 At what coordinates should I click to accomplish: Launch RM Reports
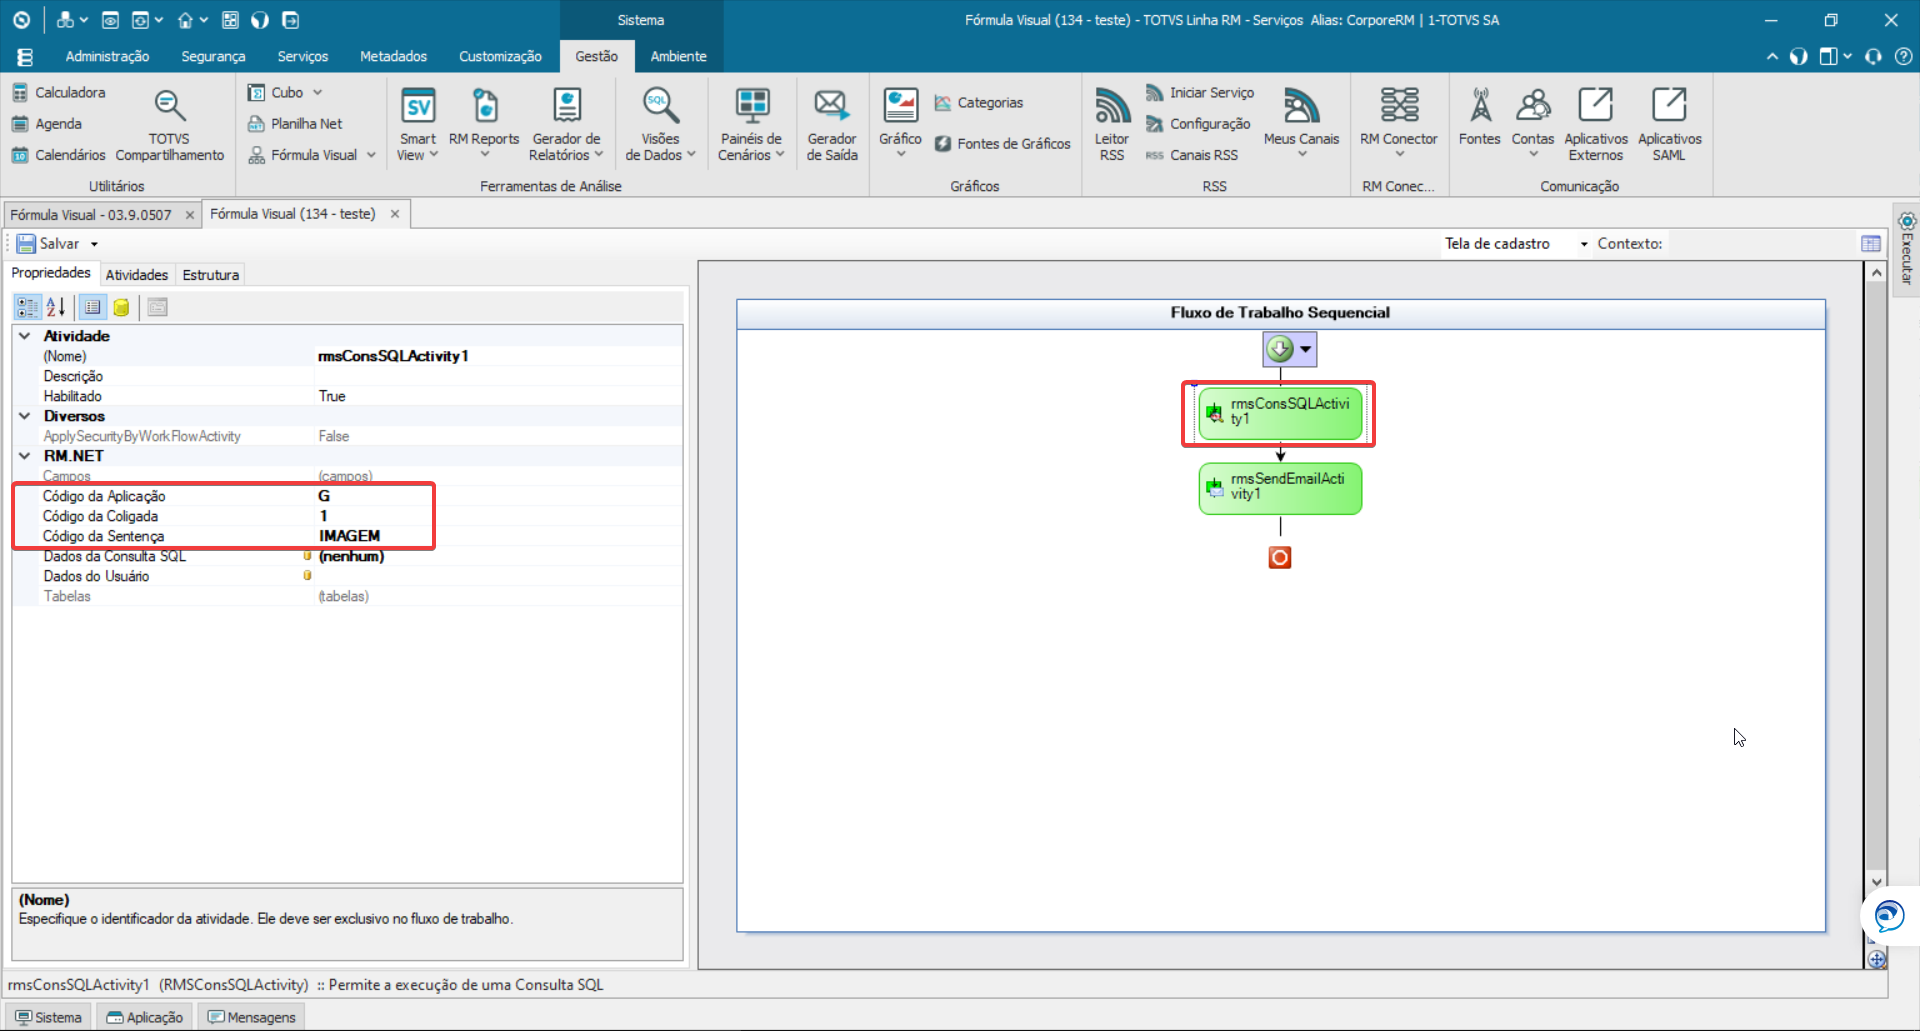tap(484, 124)
